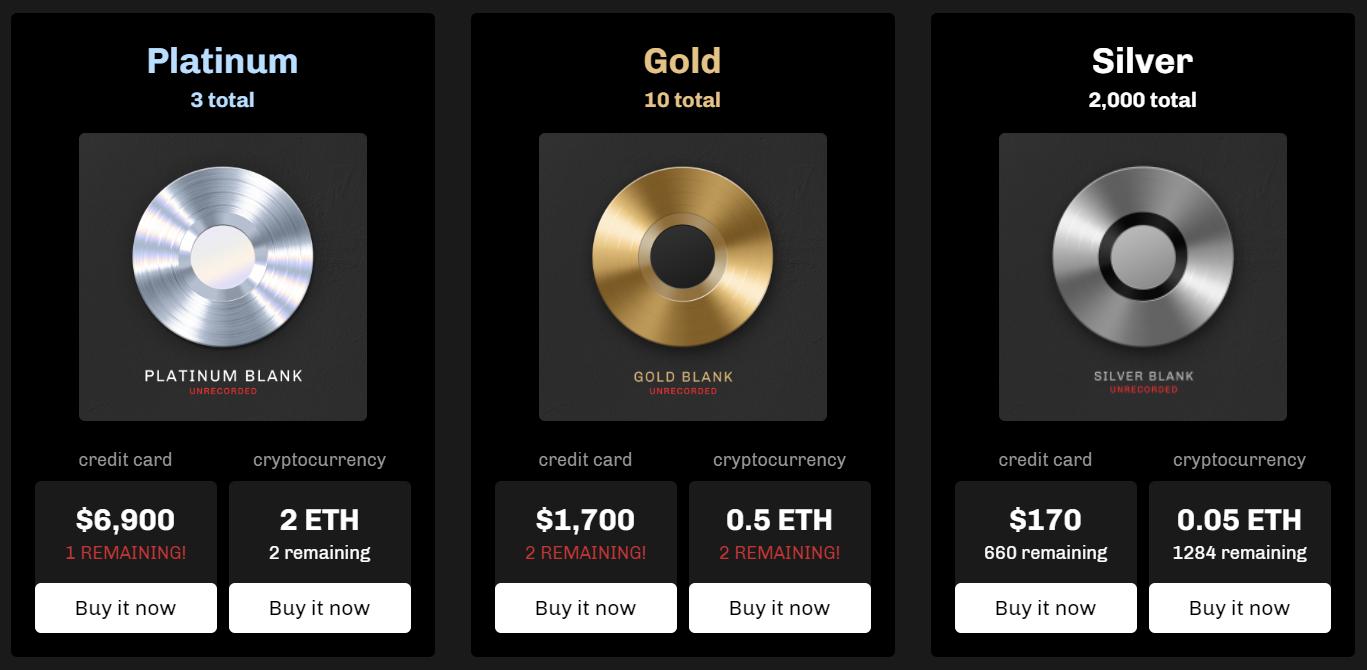Buy Silver with credit card for $170
Screen dimensions: 1367x670
click(1046, 608)
